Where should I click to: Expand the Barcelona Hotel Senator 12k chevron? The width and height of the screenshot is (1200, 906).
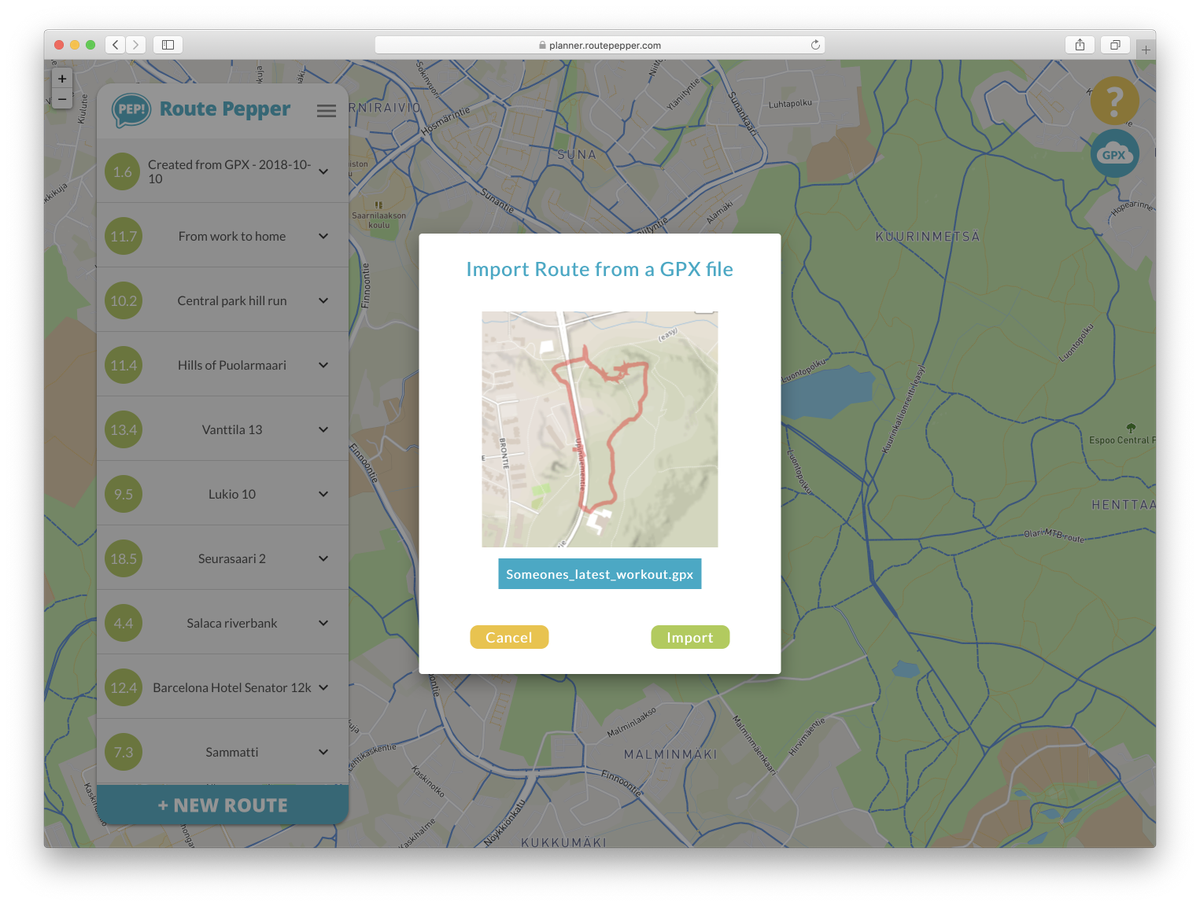[x=323, y=688]
